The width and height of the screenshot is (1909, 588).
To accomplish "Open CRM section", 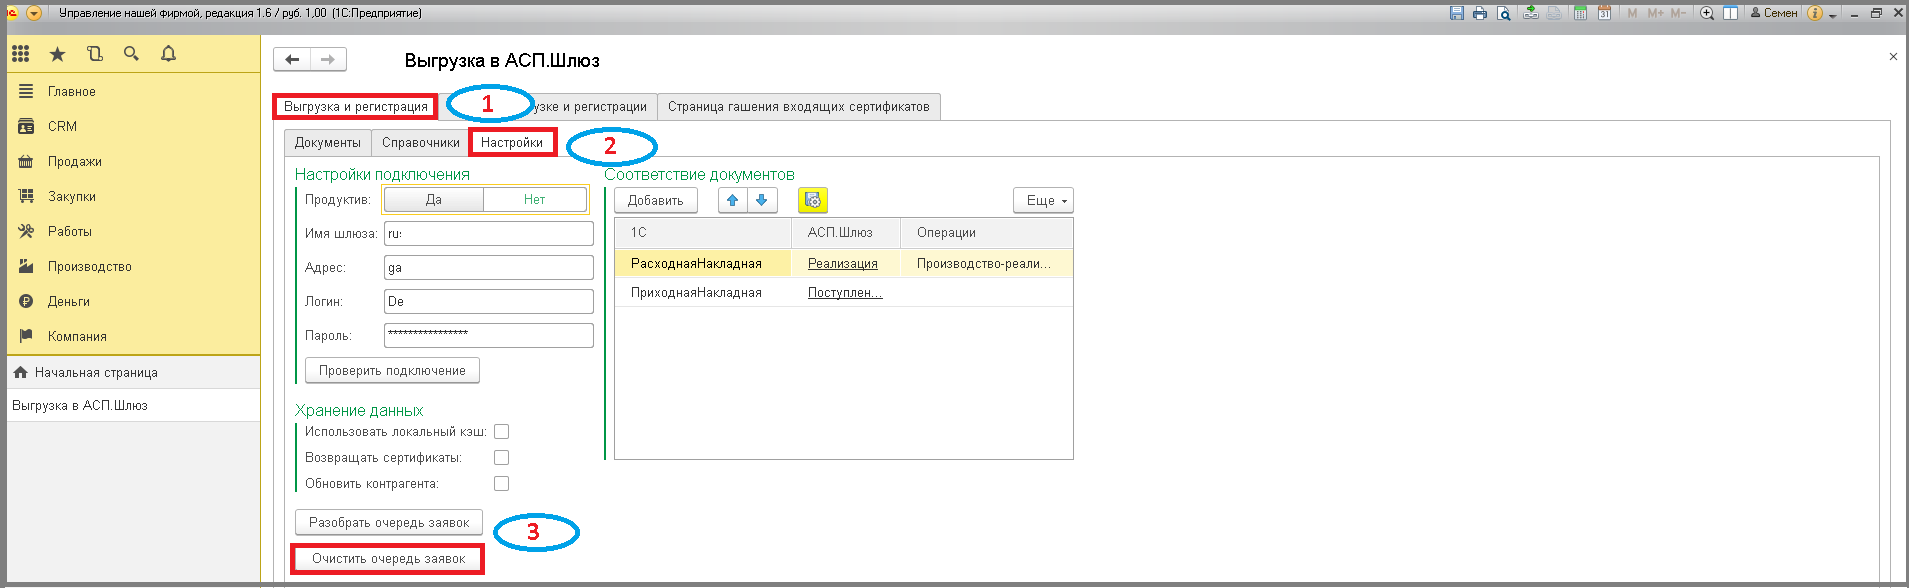I will click(x=133, y=126).
